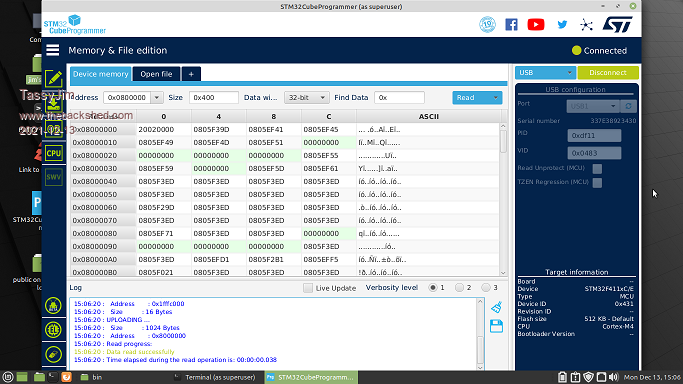This screenshot has width=683, height=384.
Task: Open the USB connection type dropdown
Action: click(x=545, y=73)
